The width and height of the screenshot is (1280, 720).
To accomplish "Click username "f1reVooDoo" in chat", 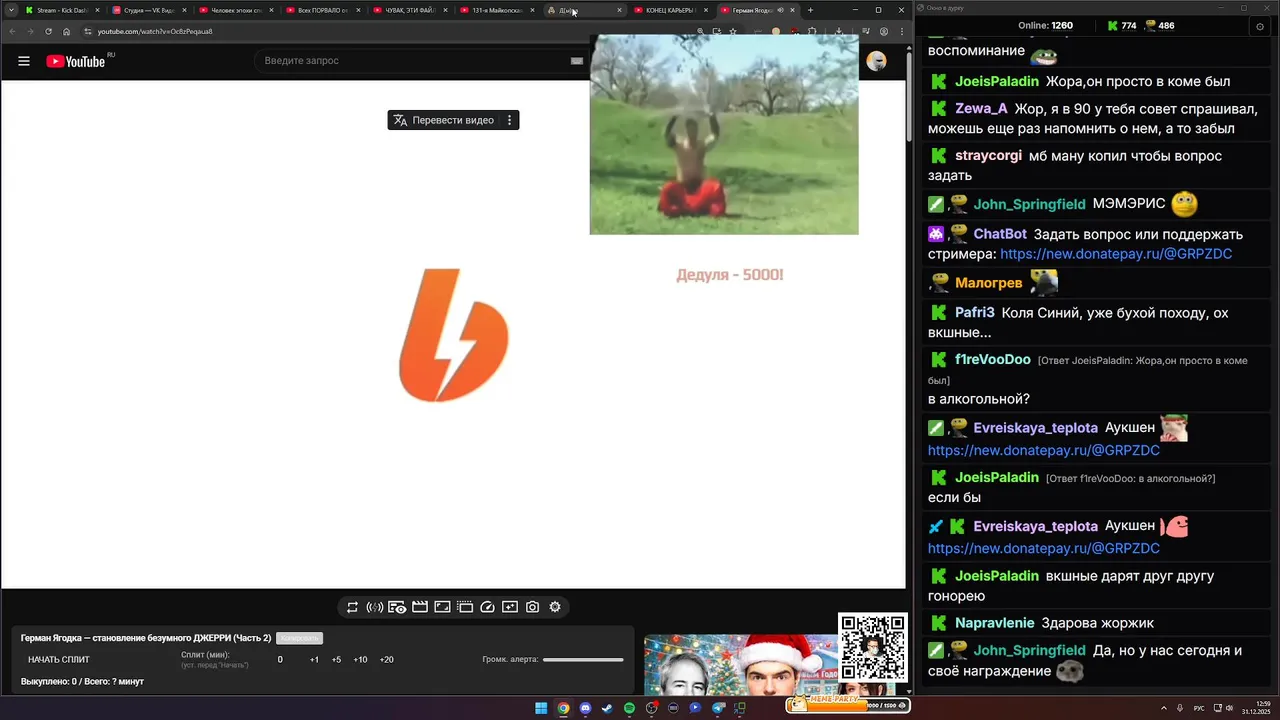I will (x=993, y=360).
